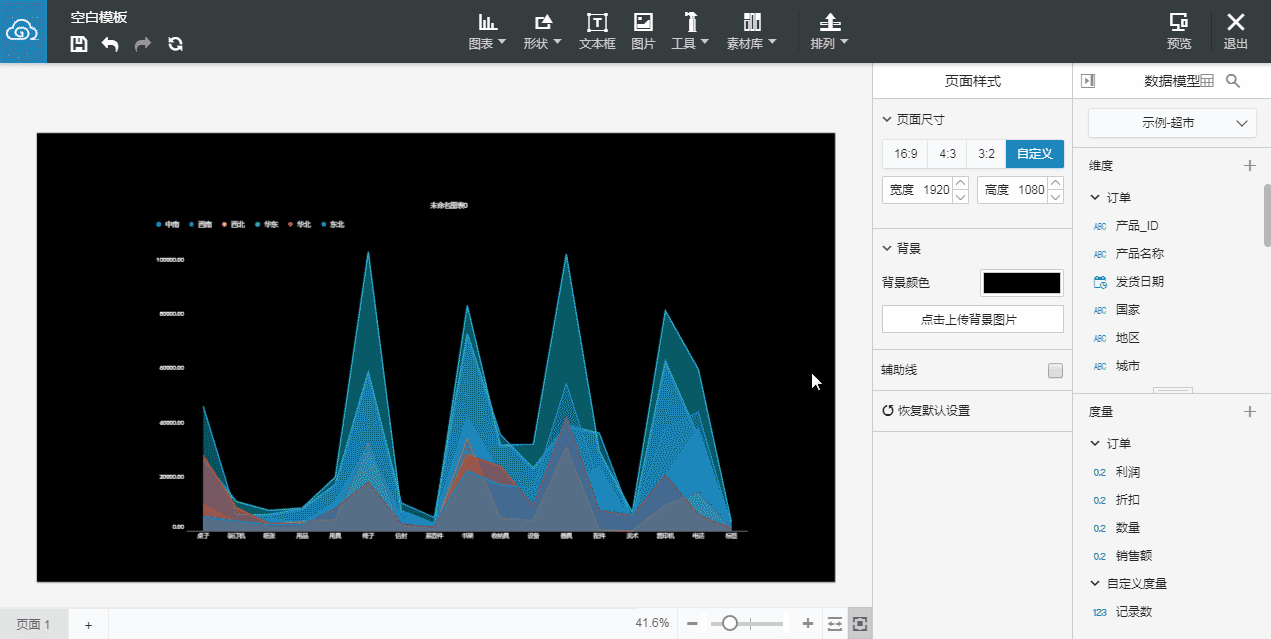1271x639 pixels.
Task: Search fields in the data model
Action: tap(1233, 81)
